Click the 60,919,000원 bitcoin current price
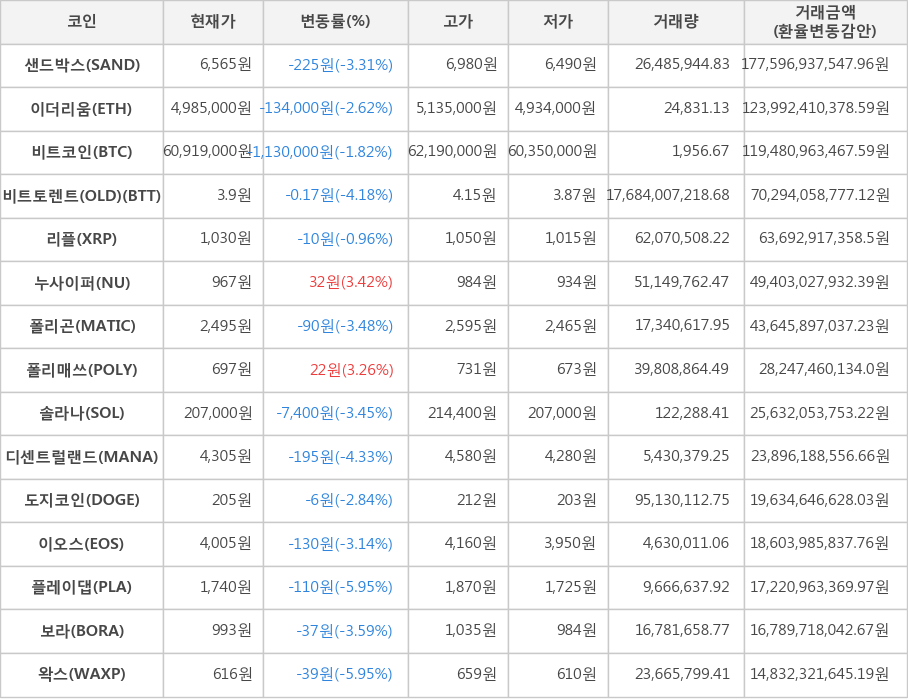The width and height of the screenshot is (908, 700). (208, 152)
